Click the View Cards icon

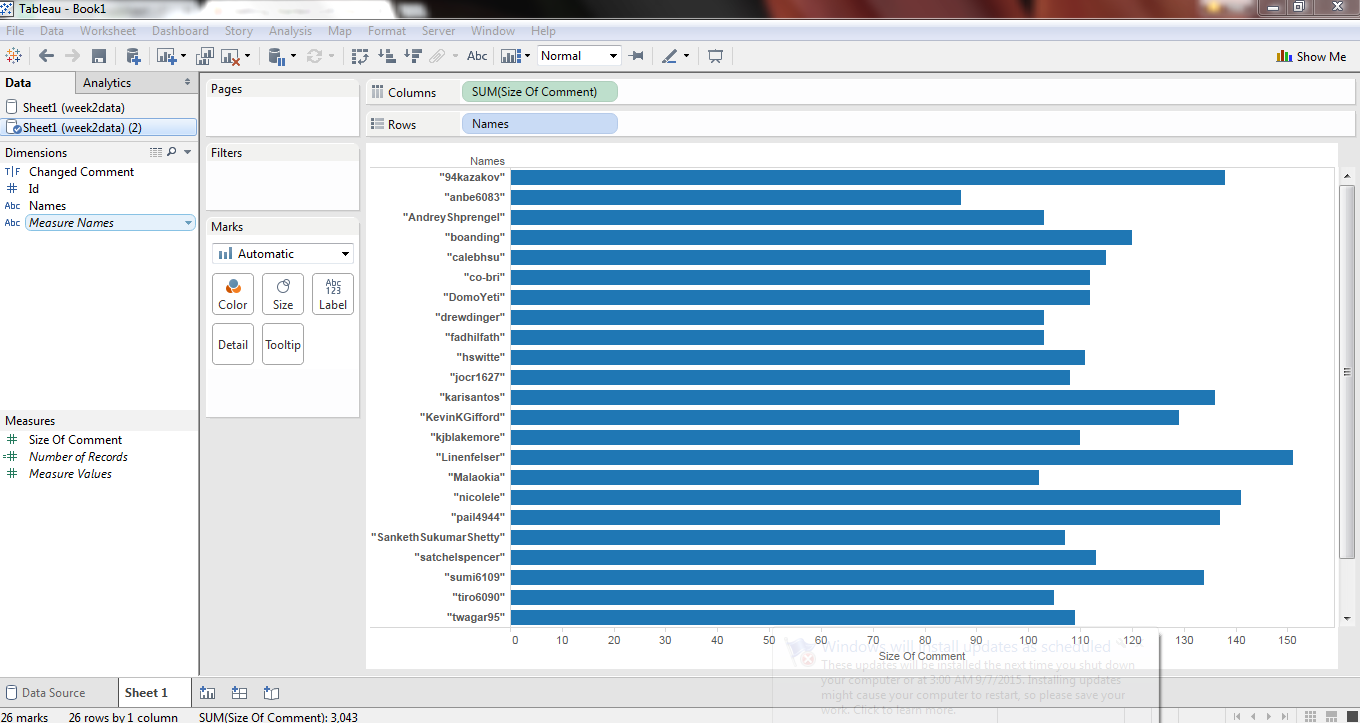point(511,56)
